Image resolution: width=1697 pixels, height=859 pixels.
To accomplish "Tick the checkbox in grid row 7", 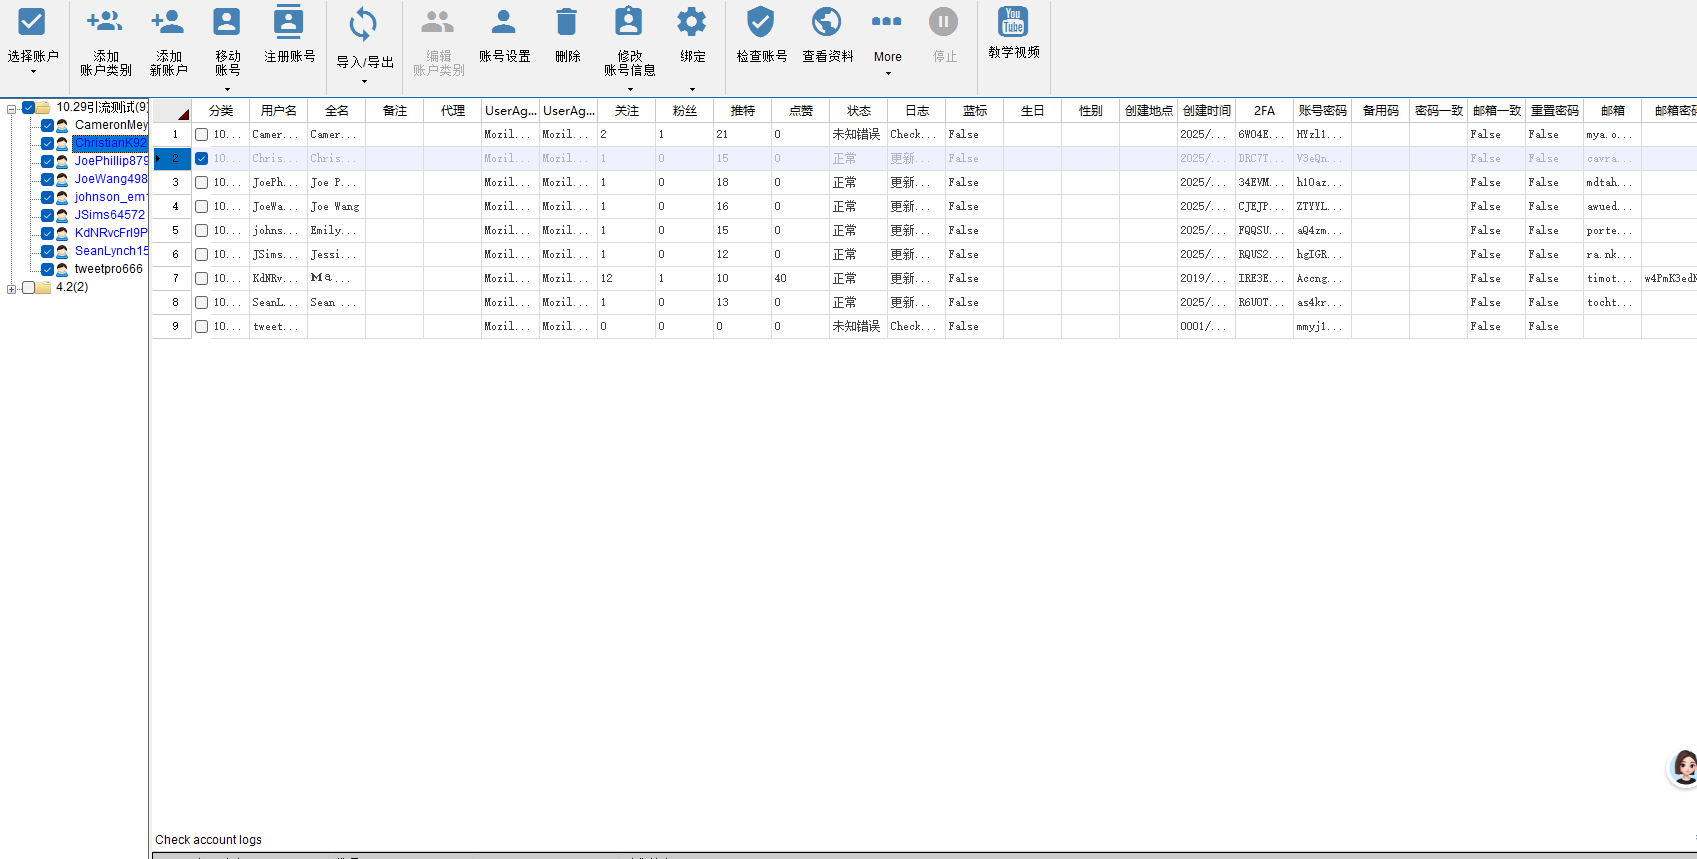I will (201, 278).
